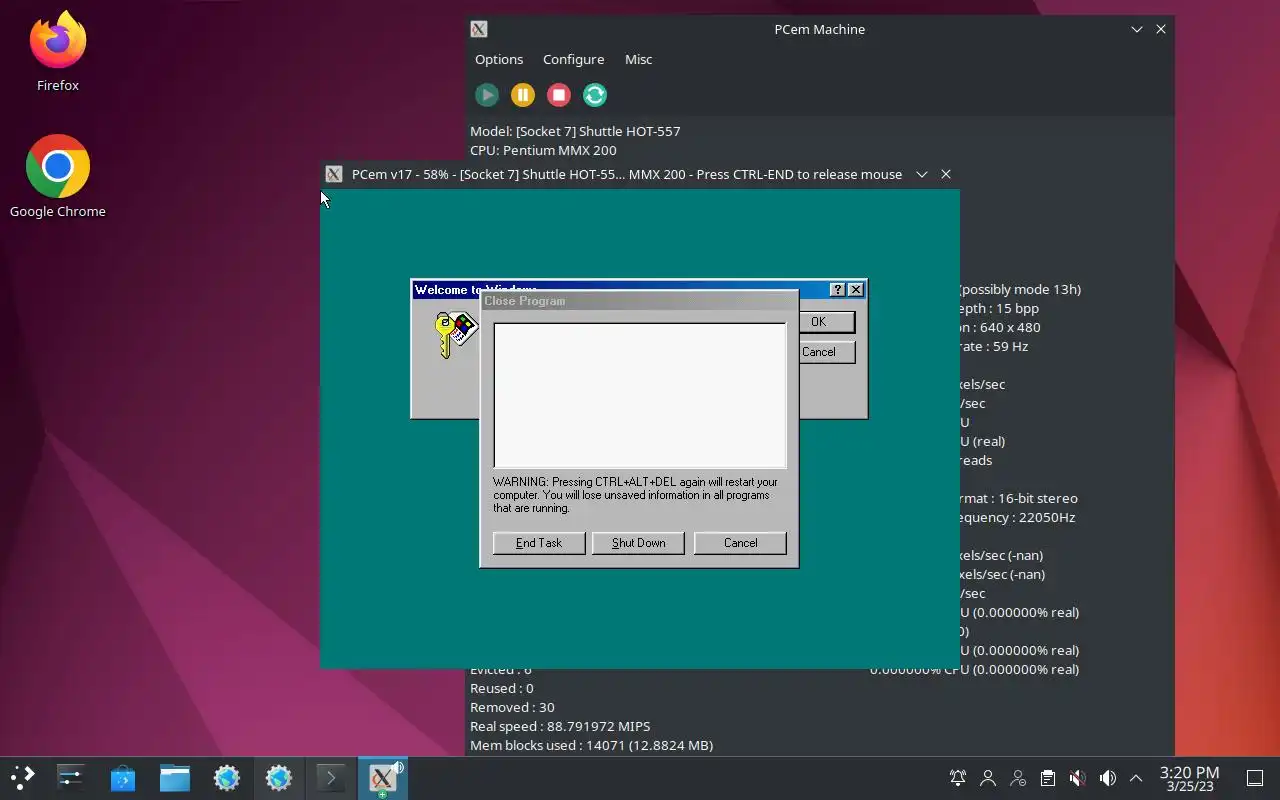Click the X icon in PCem v17 title bar
Viewport: 1280px width, 800px height.
(x=334, y=174)
